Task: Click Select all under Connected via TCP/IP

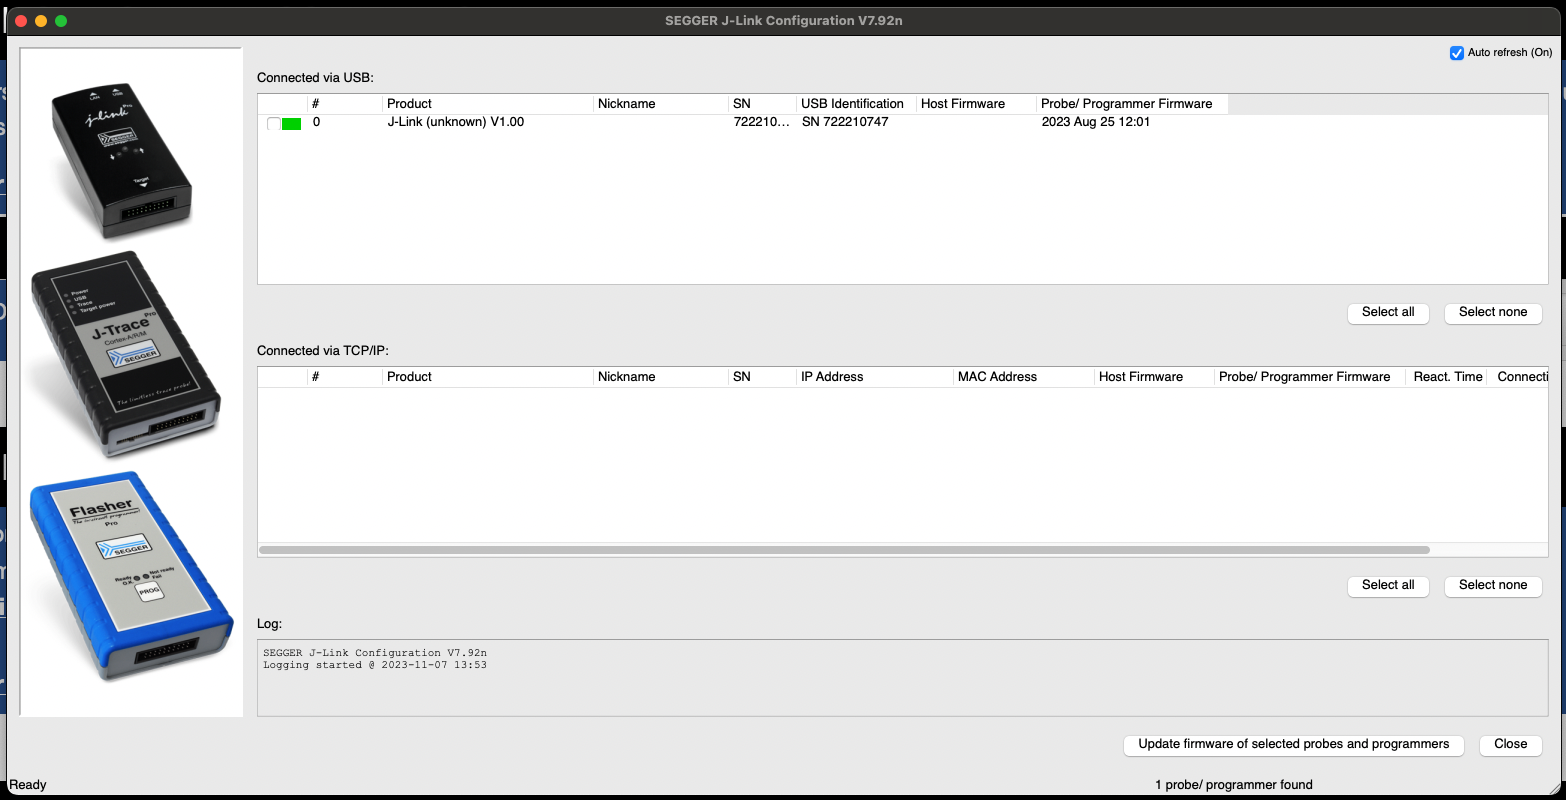Action: coord(1388,585)
